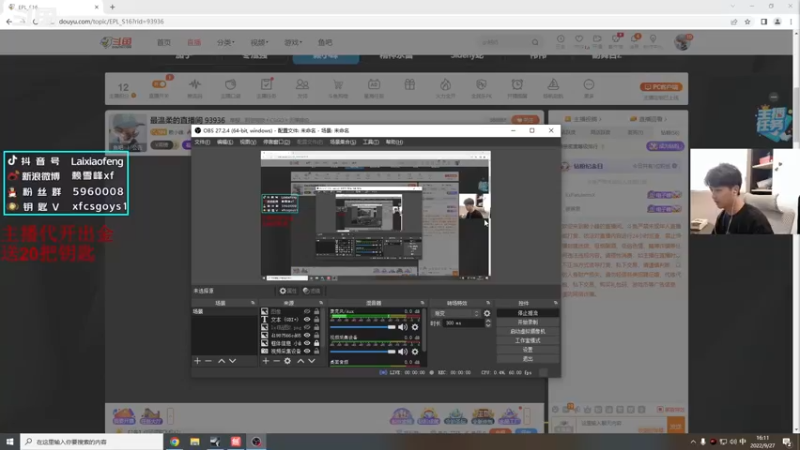This screenshot has width=800, height=450.
Task: Open the flame icon in the streamer toolbar
Action: pos(445,85)
